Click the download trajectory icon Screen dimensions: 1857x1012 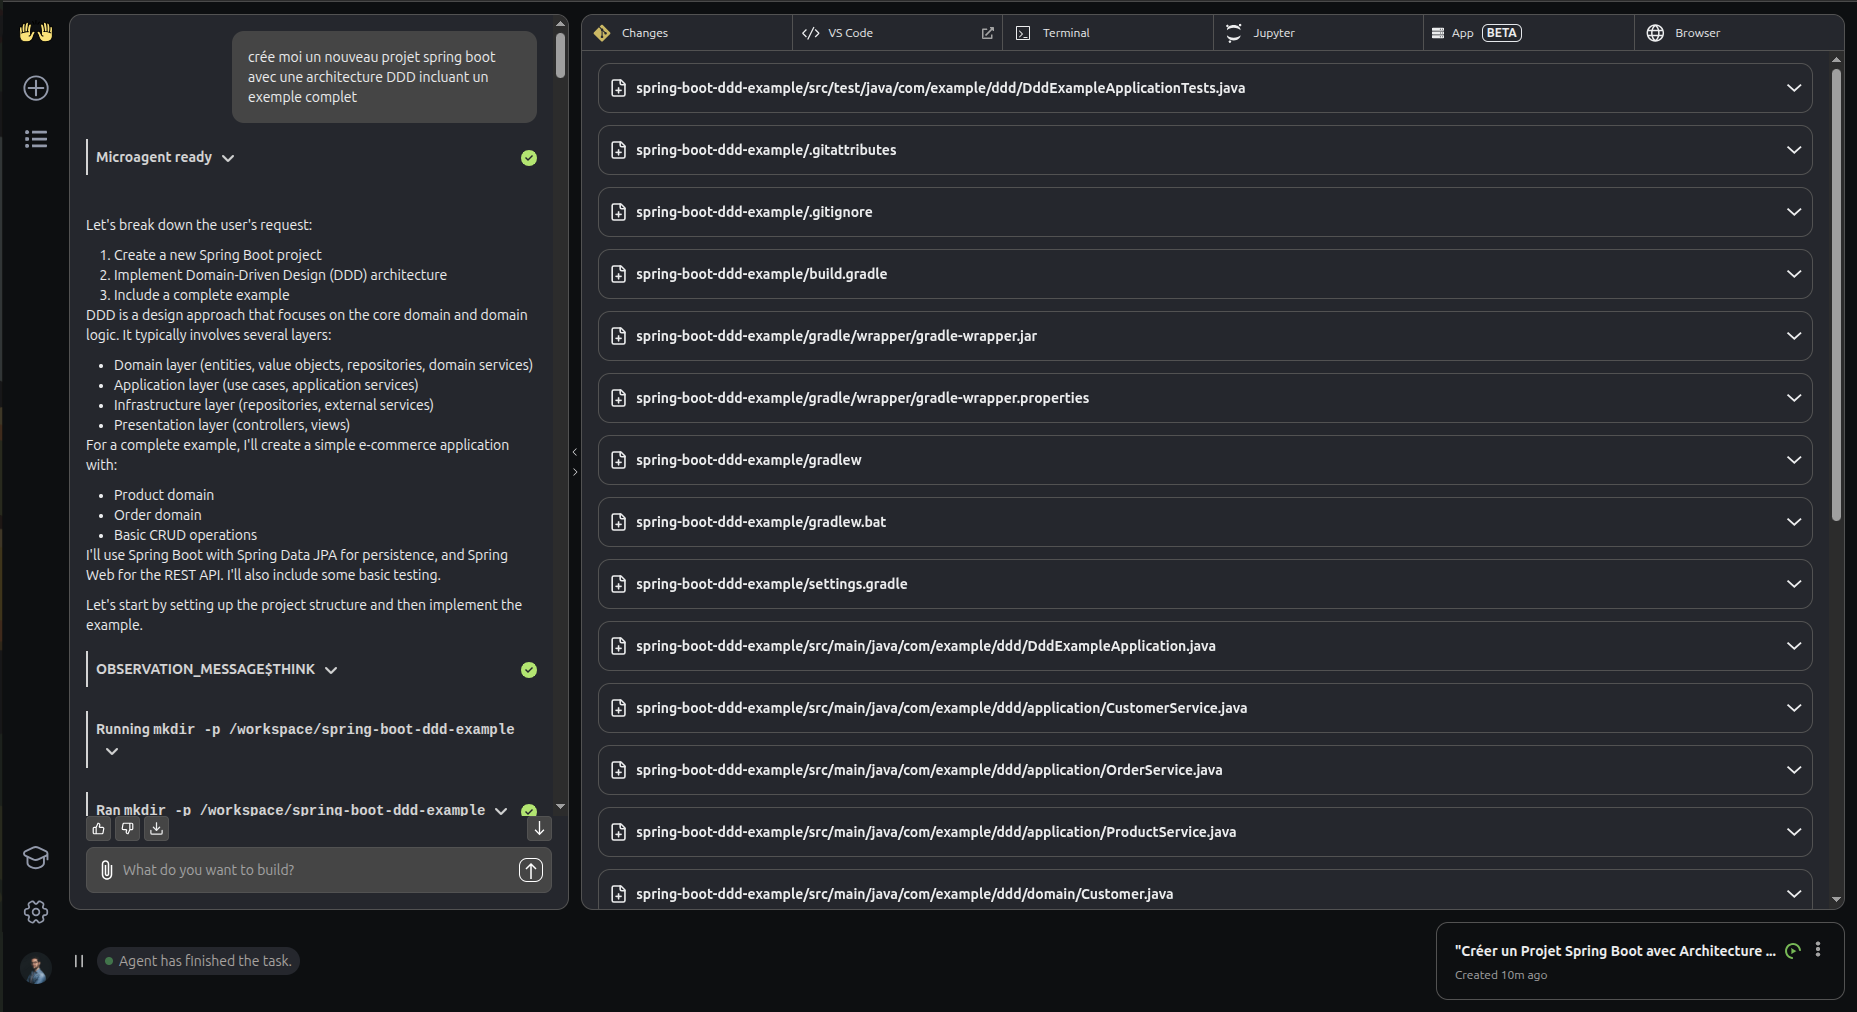pyautogui.click(x=156, y=829)
